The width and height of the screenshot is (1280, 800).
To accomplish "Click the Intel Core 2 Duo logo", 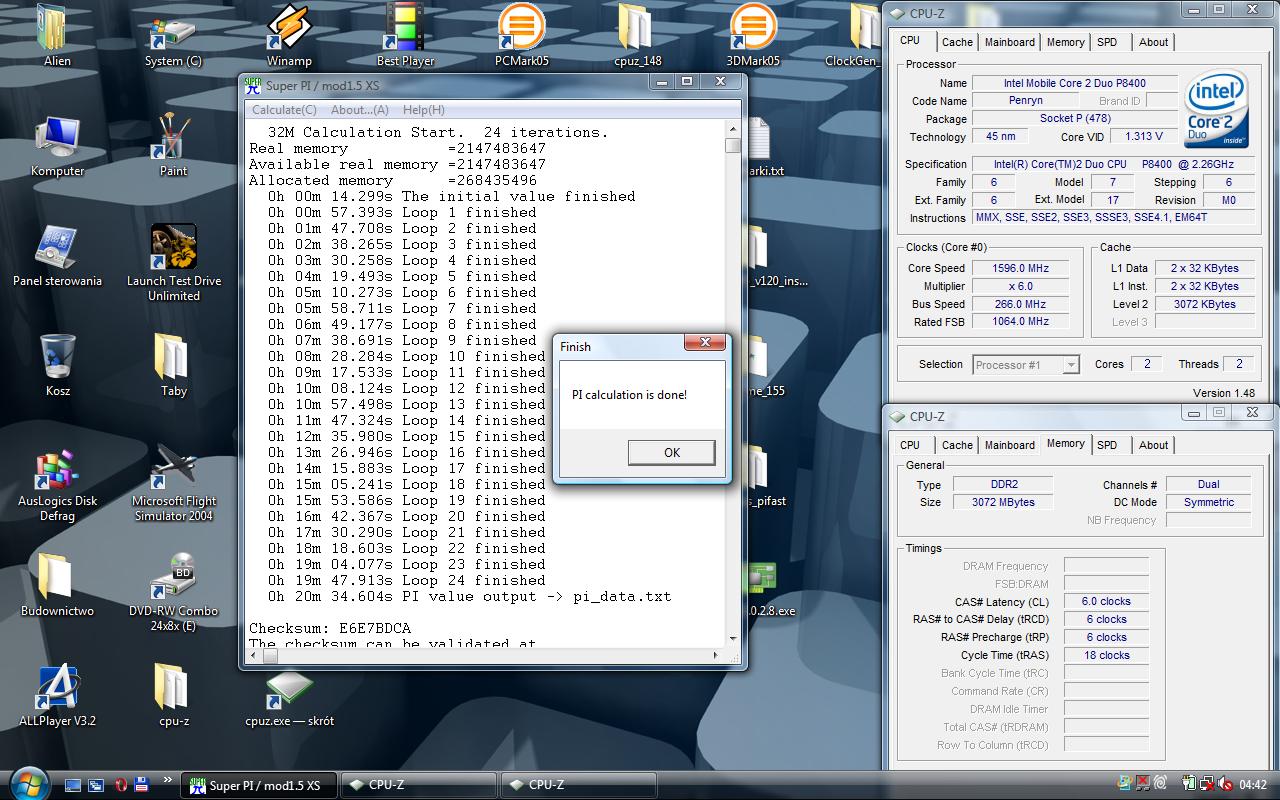I will pos(1216,108).
